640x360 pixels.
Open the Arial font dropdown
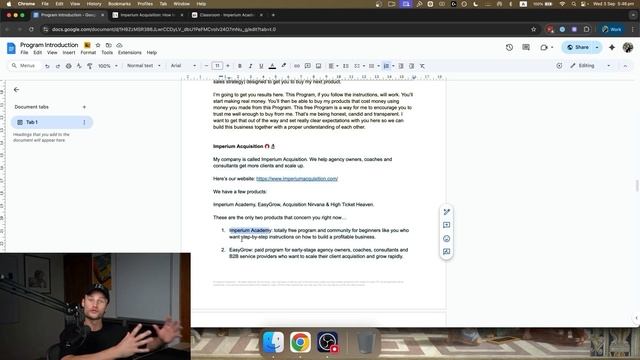(183, 66)
